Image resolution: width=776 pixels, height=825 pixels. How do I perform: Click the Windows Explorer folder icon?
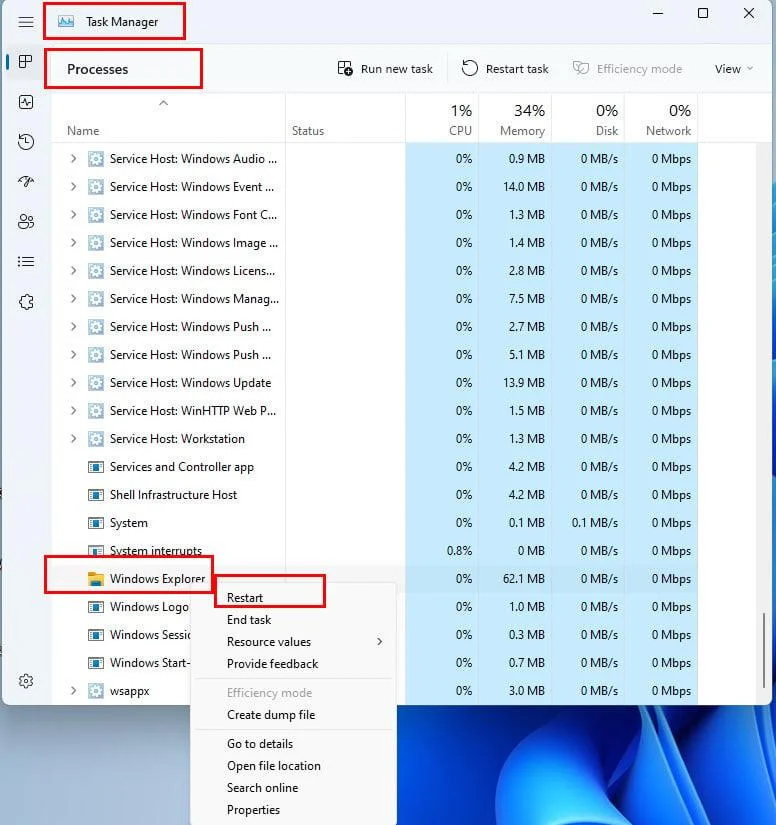(x=96, y=579)
